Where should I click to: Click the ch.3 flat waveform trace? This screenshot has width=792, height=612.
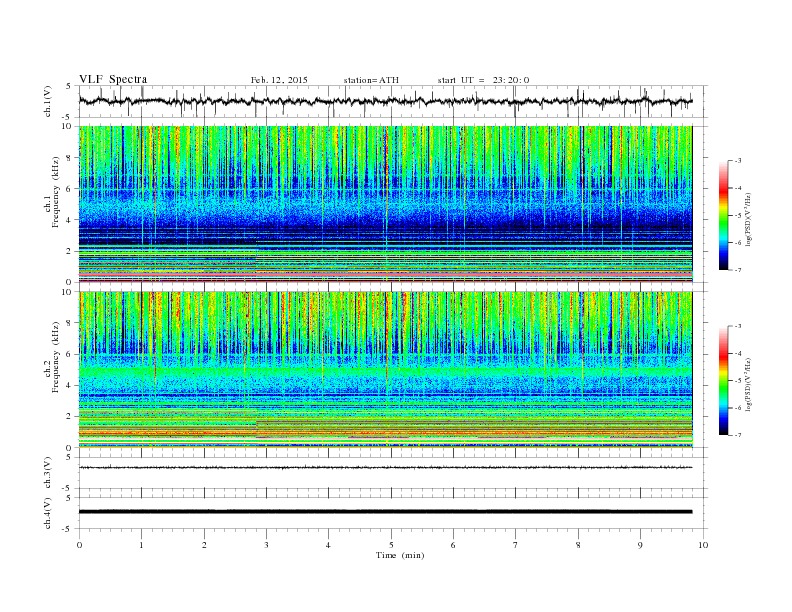pos(385,468)
